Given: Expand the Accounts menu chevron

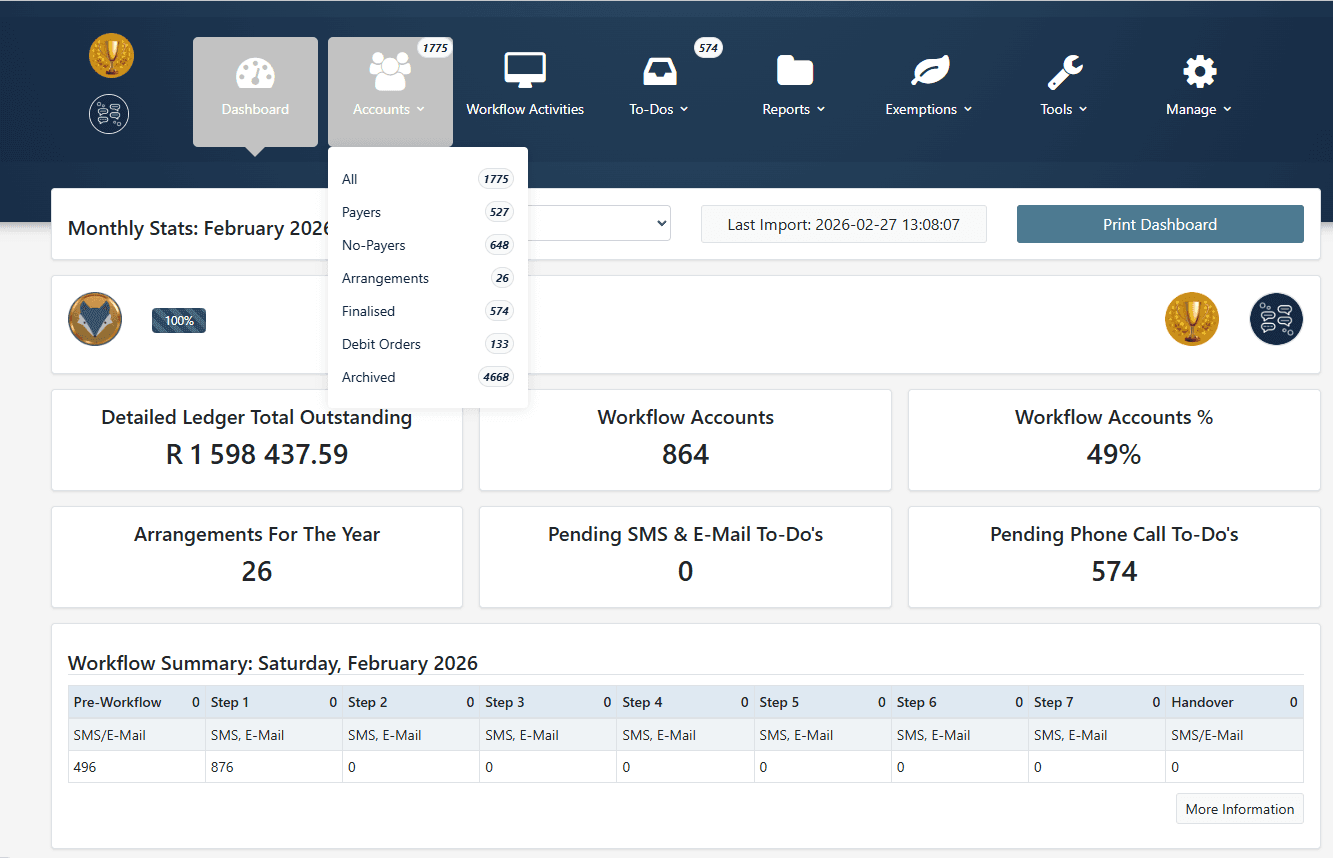Looking at the screenshot, I should (421, 110).
